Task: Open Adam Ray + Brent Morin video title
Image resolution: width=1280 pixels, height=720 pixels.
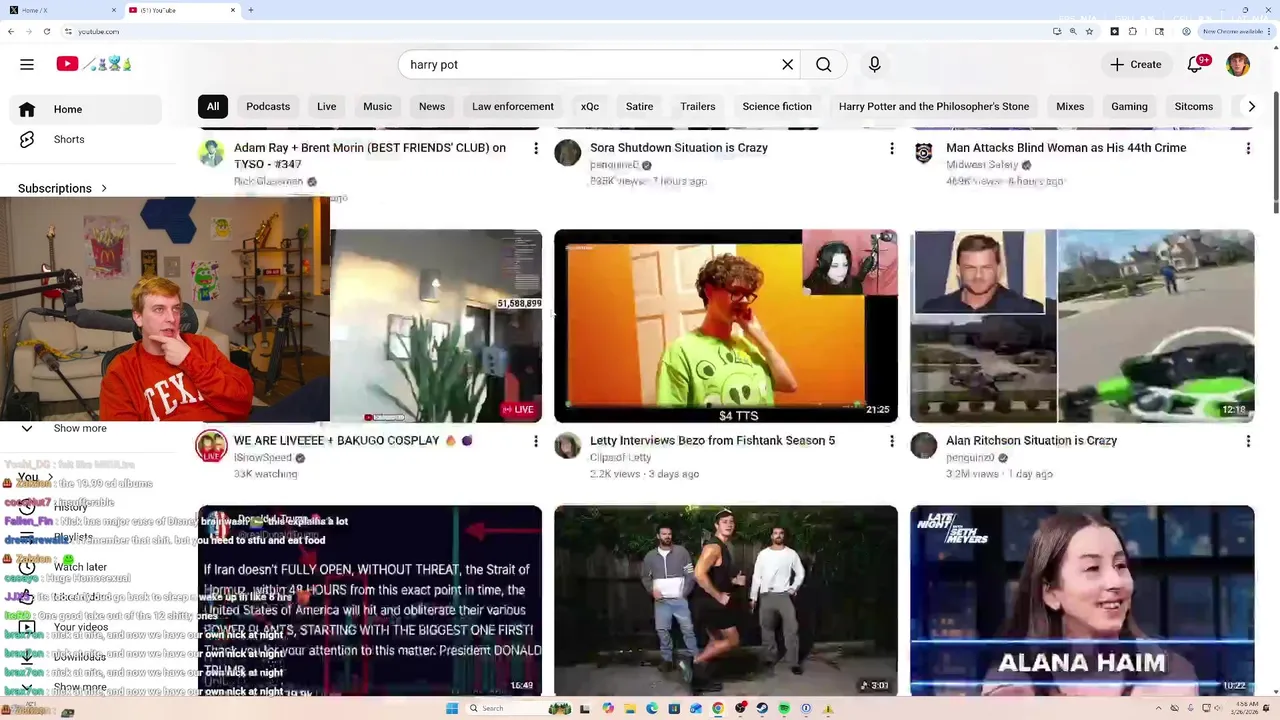Action: 370,155
